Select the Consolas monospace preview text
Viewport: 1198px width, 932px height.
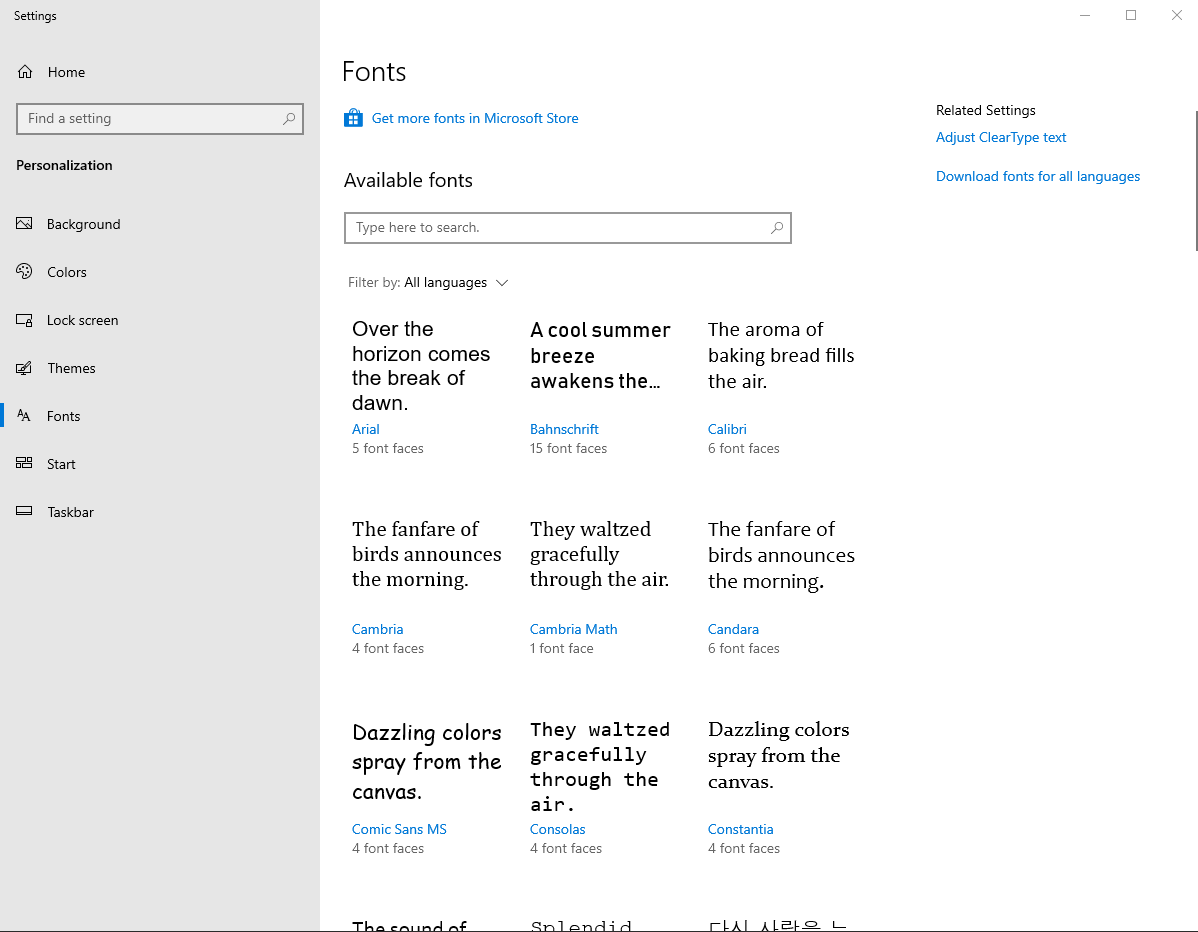coord(600,767)
